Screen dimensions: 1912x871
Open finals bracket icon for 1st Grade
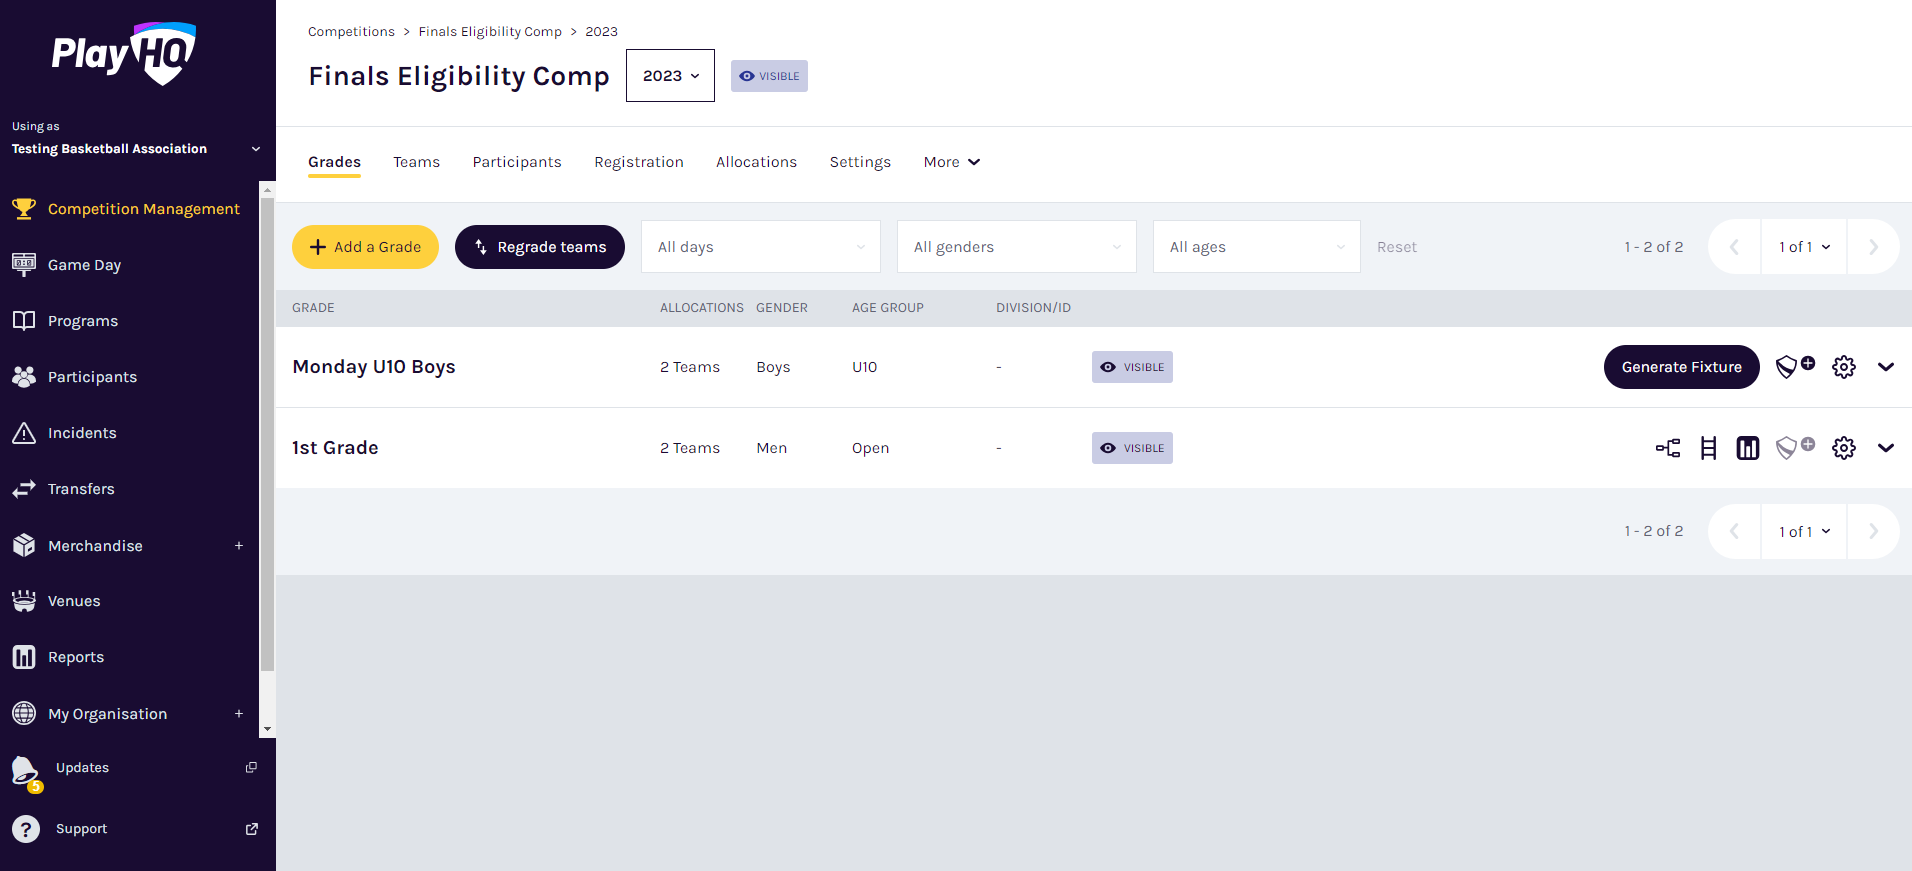1667,448
